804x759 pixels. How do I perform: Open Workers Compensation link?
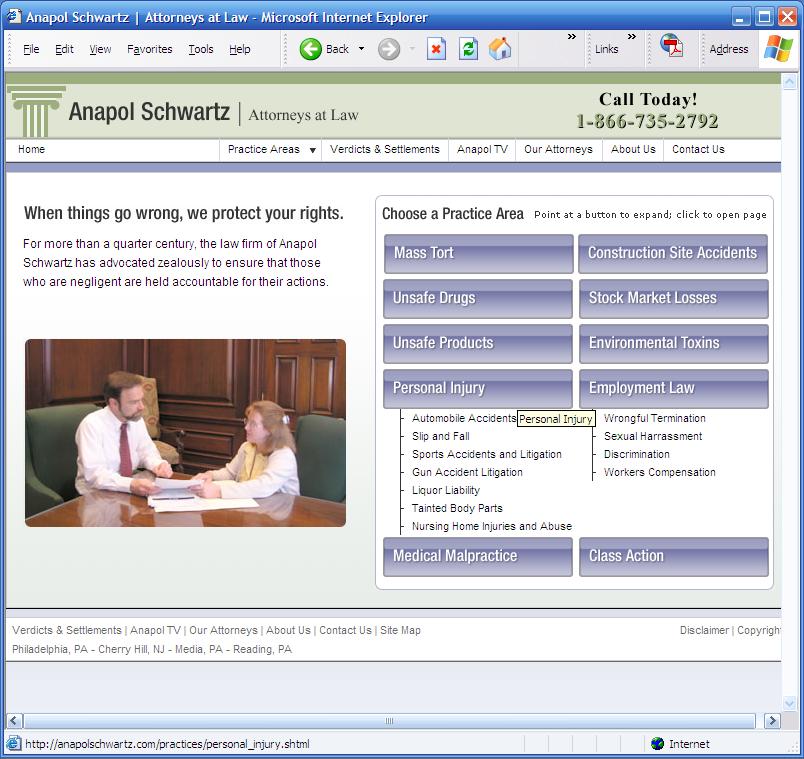[659, 472]
